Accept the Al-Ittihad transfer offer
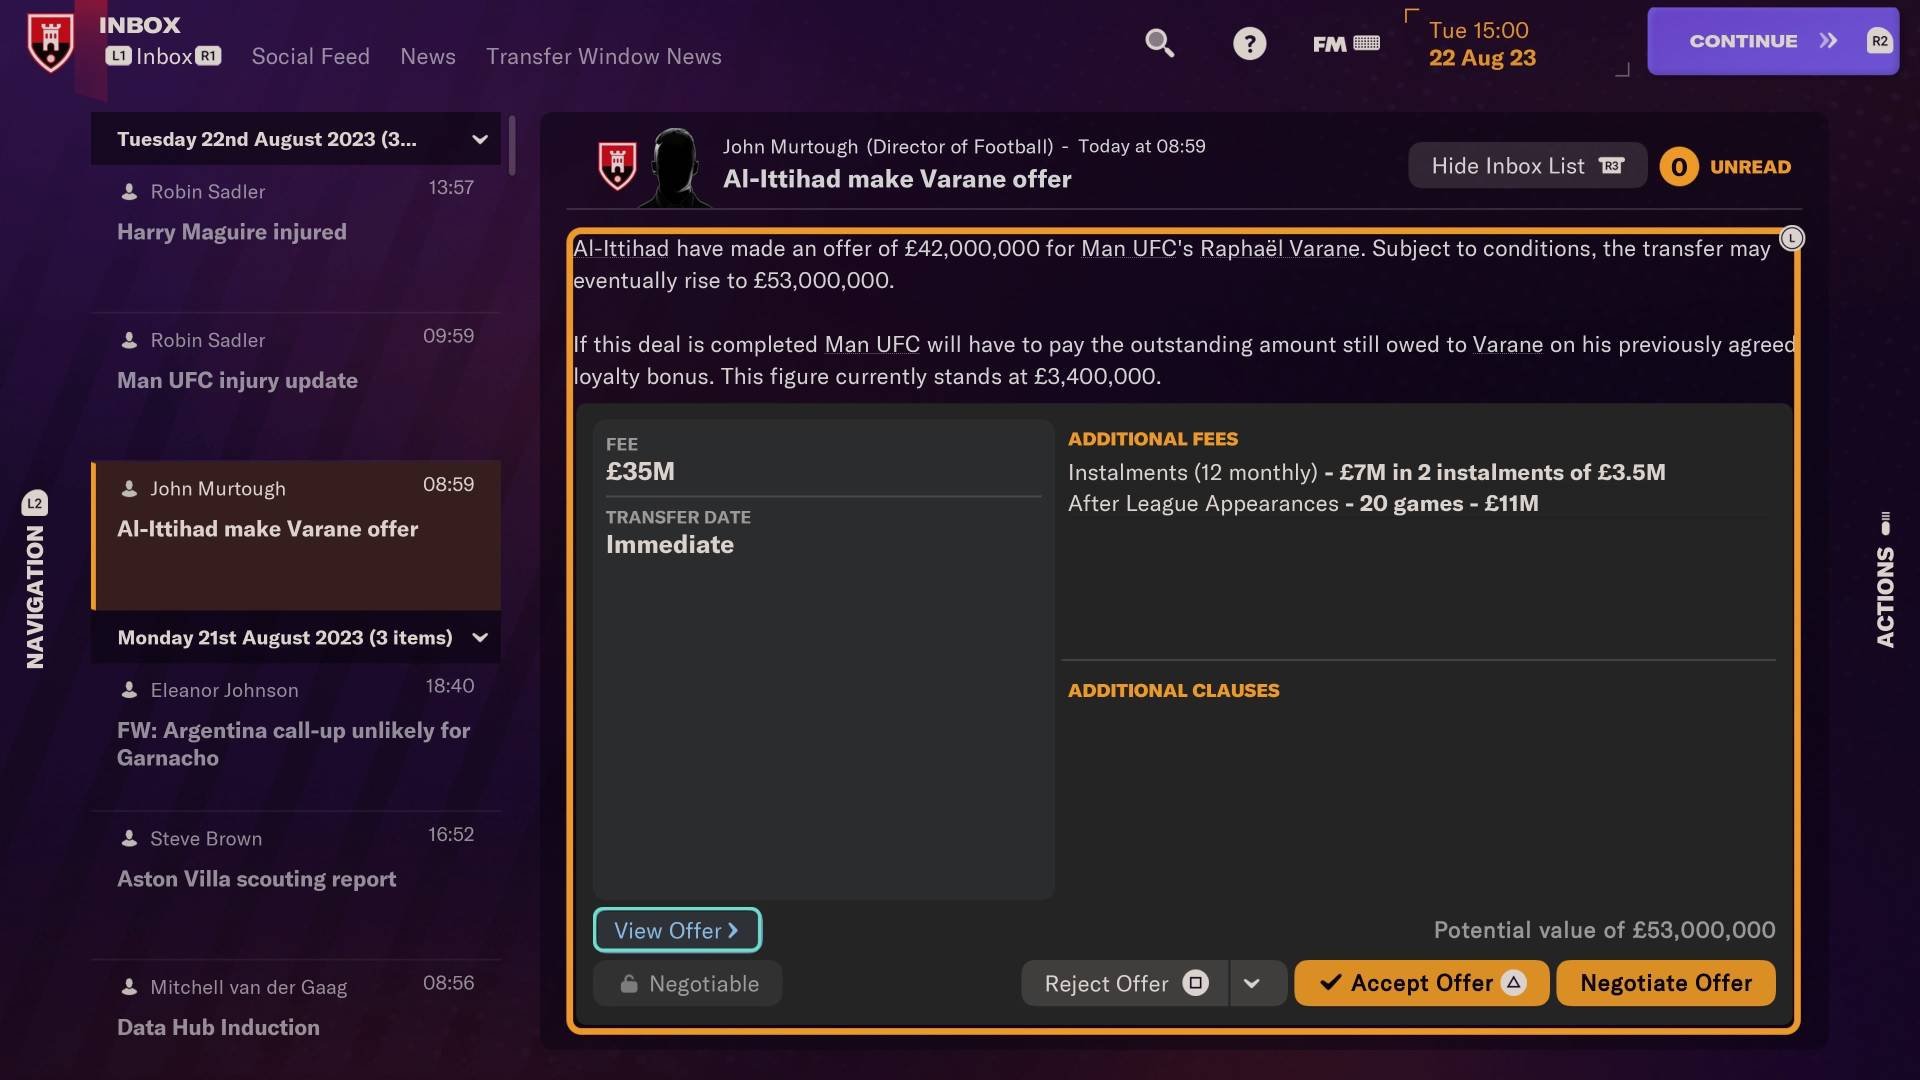The width and height of the screenshot is (1920, 1080). [1422, 982]
